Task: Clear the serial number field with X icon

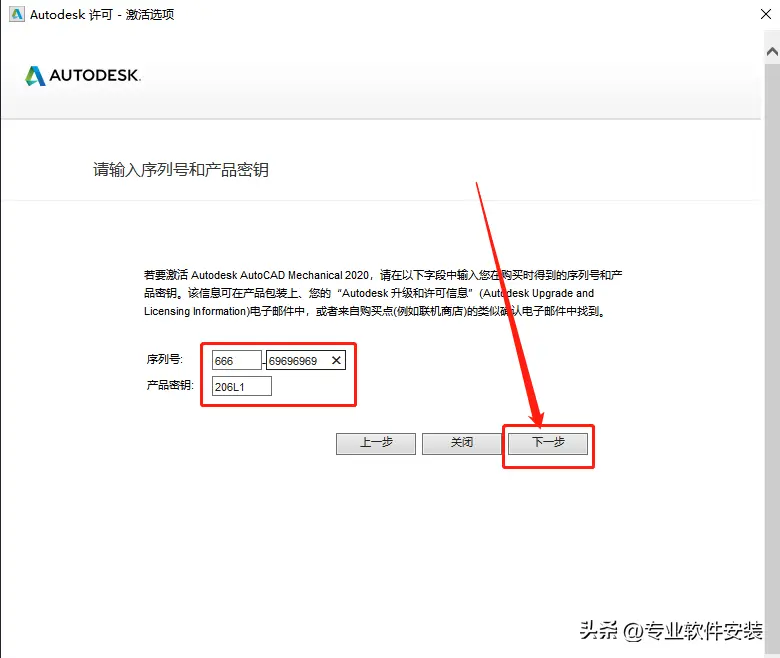Action: (x=336, y=361)
